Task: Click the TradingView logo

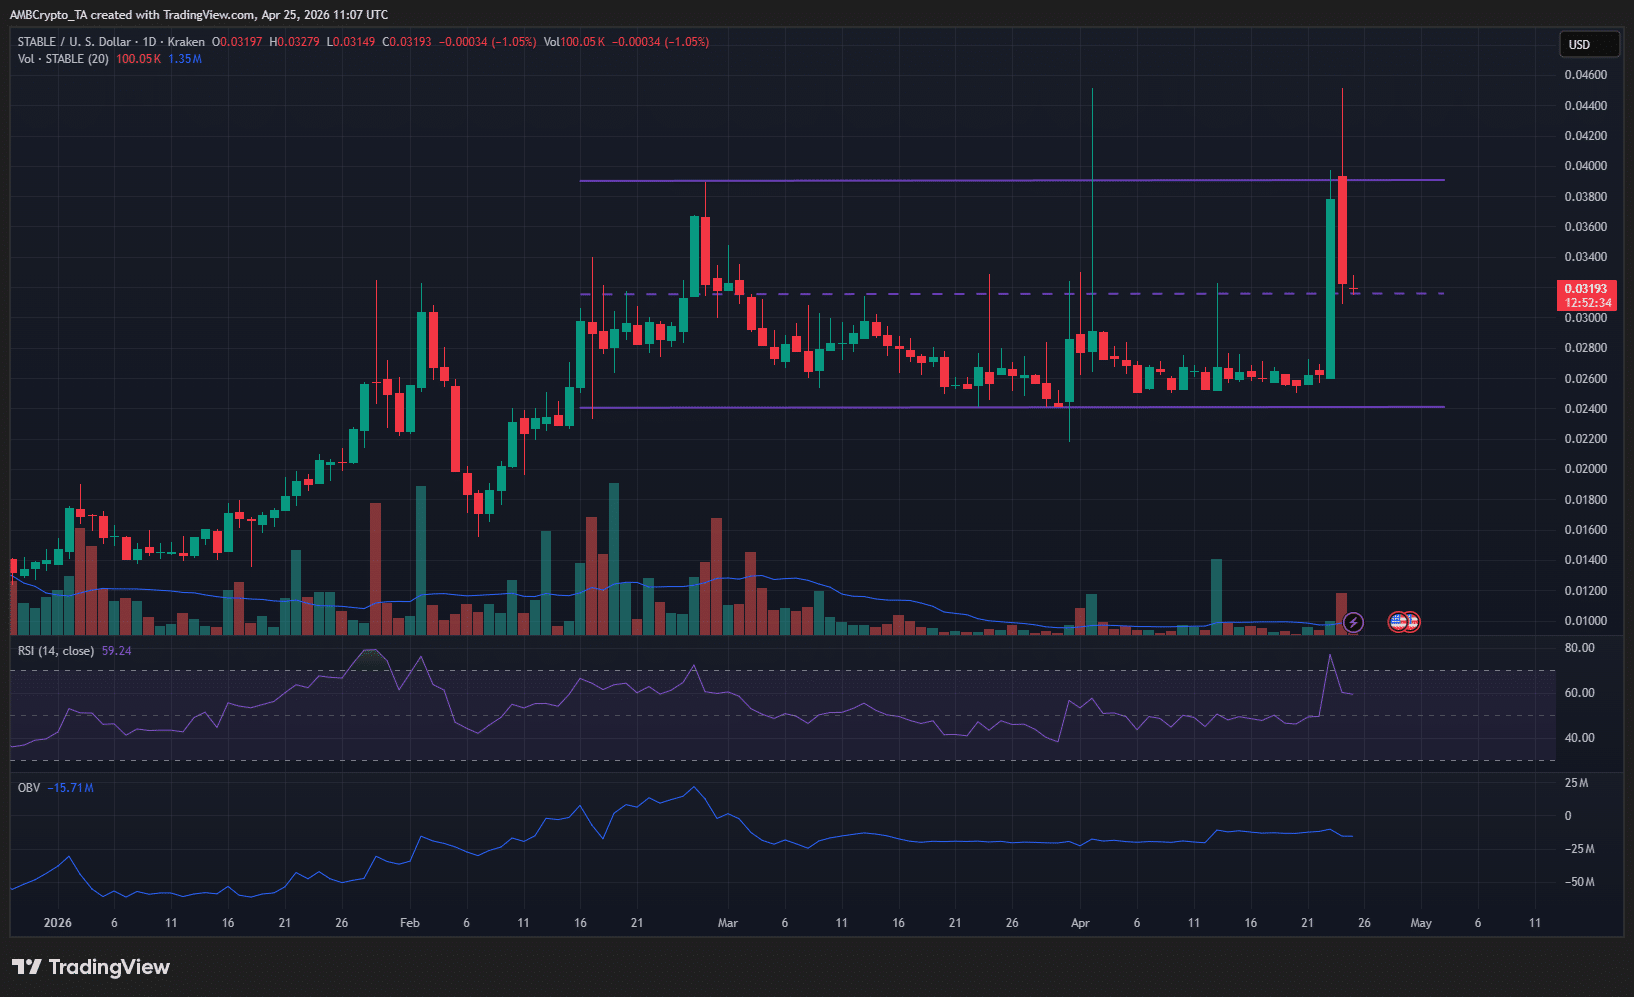Action: pos(91,967)
